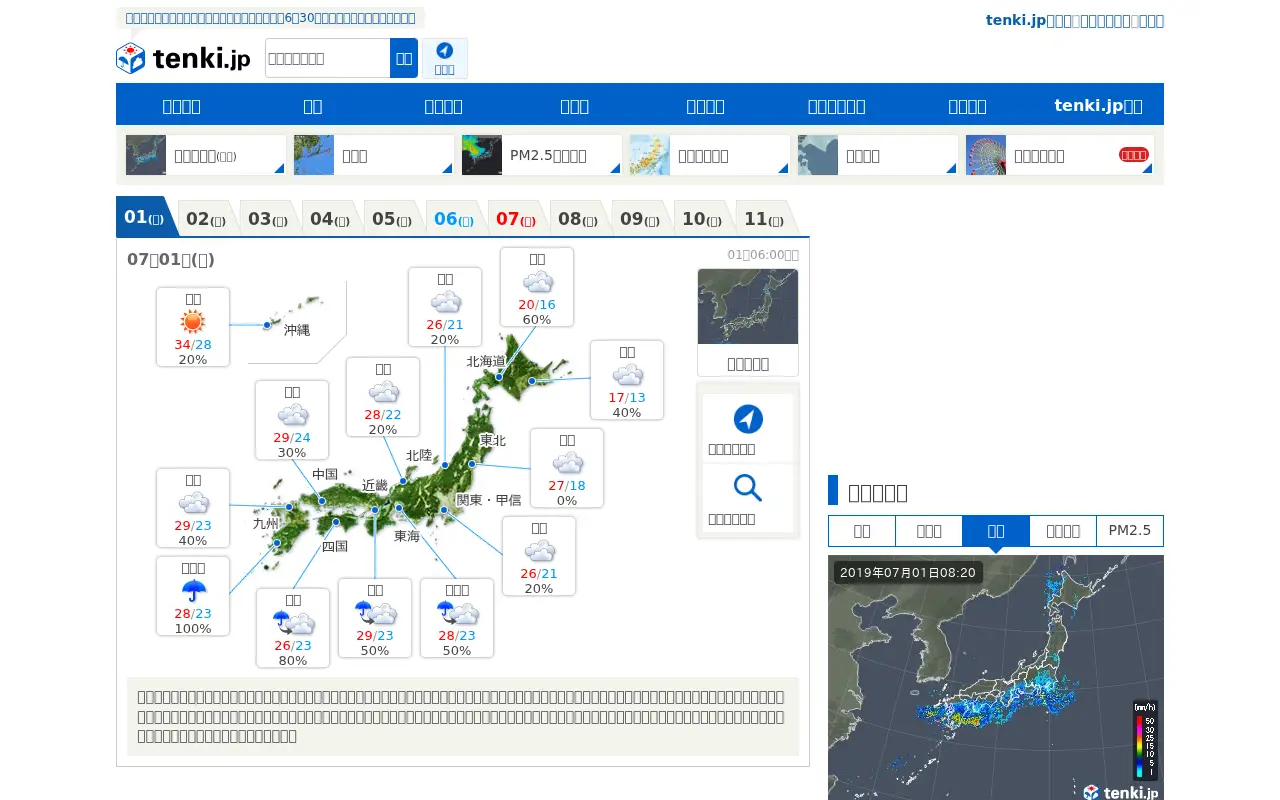Image resolution: width=1280 pixels, height=800 pixels.
Task: Click the rain-to-cloud card showing 26/23 80%
Action: [x=293, y=628]
